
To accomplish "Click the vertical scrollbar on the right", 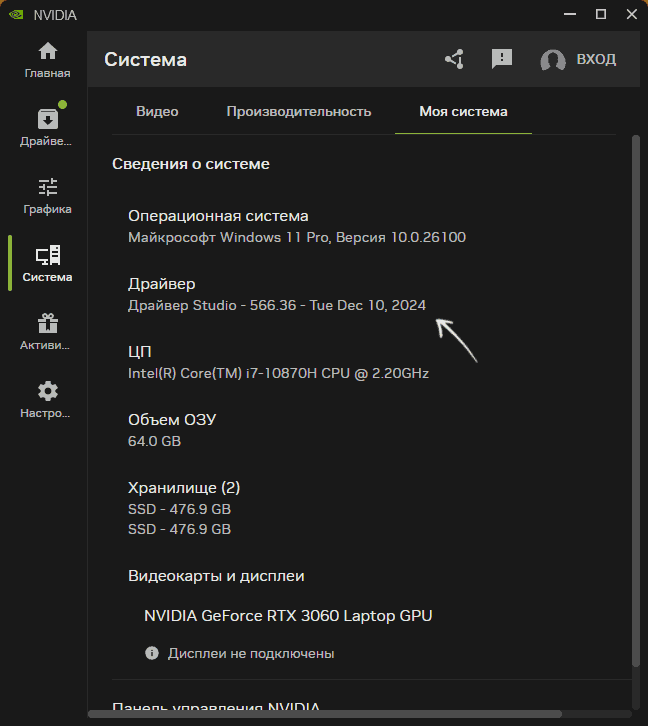I will (635, 400).
